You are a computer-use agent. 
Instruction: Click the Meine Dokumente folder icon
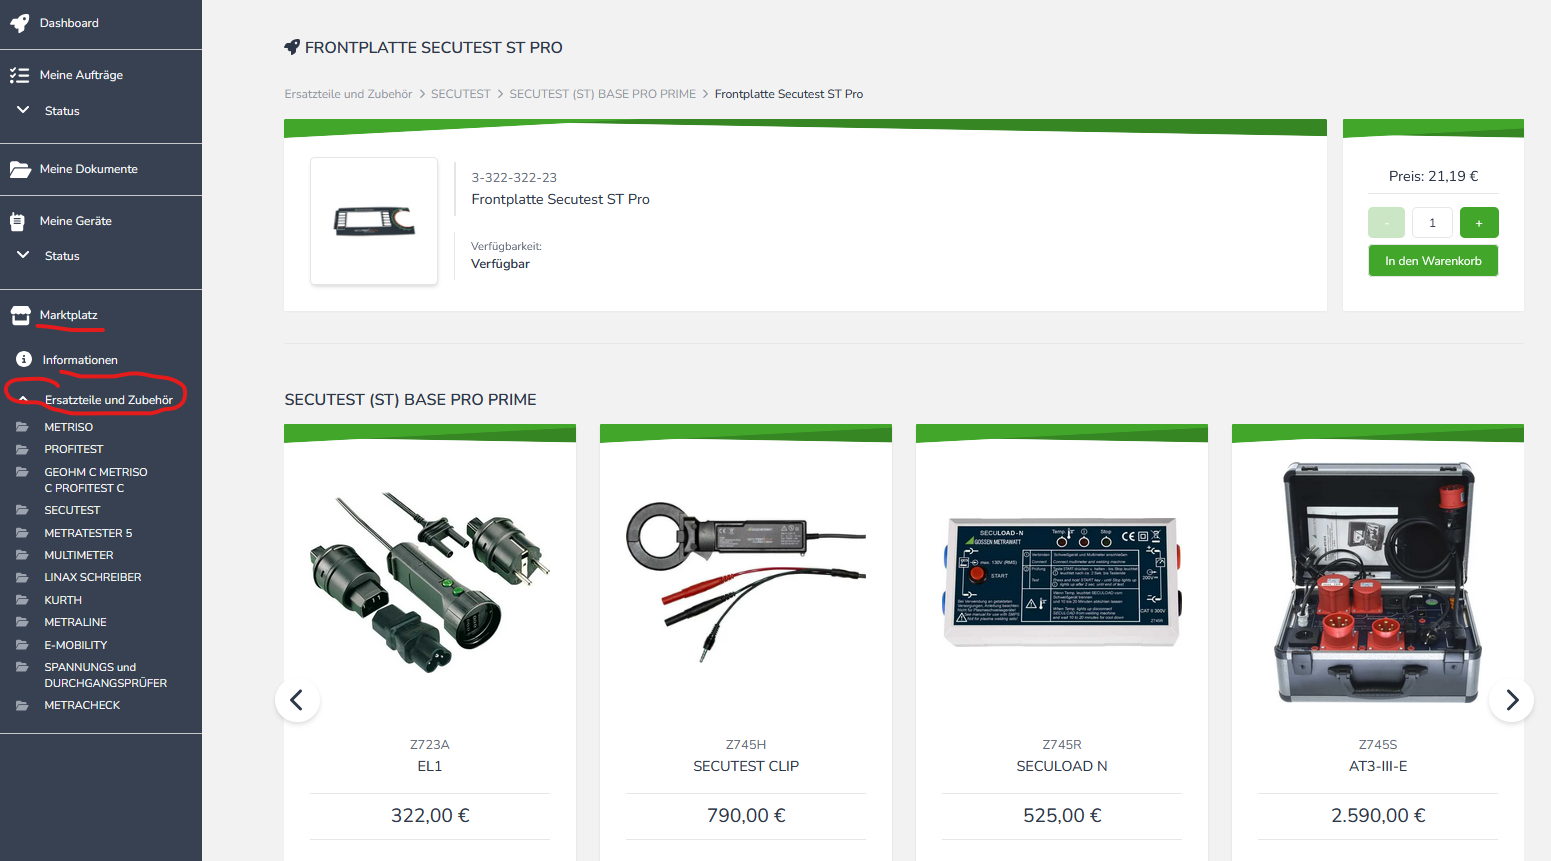click(20, 169)
